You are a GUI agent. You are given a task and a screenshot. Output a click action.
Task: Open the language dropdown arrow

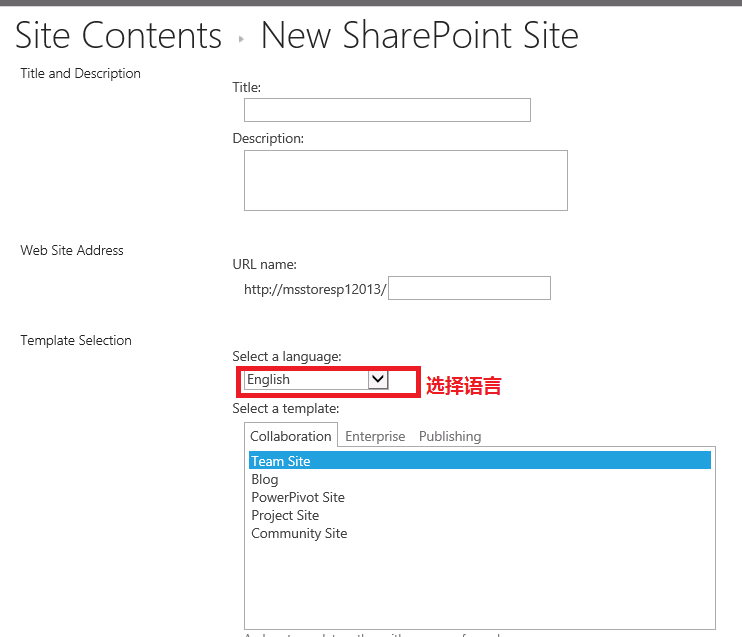point(378,379)
